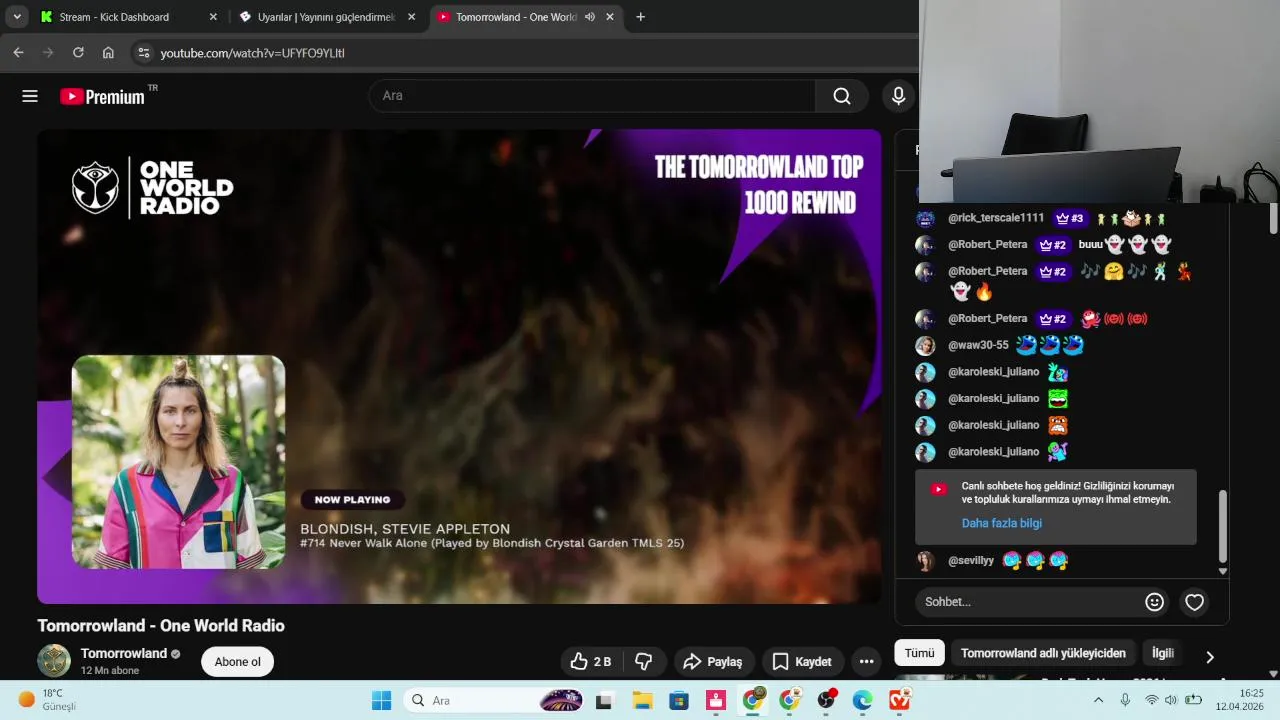
Task: Switch to the Uyarılar browser tab
Action: (x=327, y=17)
